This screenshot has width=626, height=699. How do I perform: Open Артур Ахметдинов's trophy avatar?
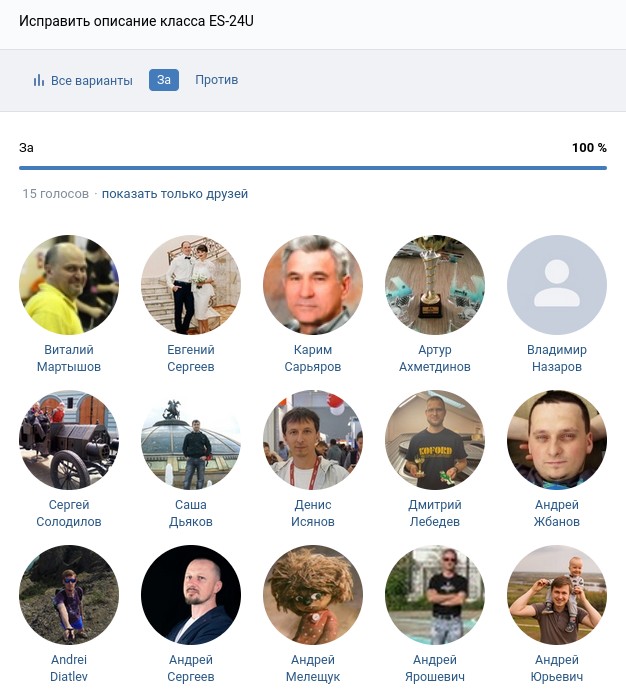pyautogui.click(x=435, y=285)
